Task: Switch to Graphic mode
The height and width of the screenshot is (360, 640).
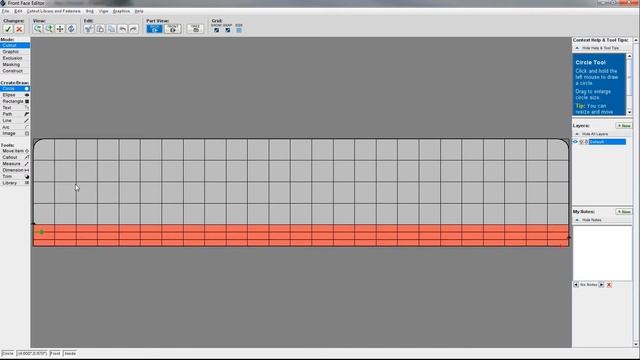Action: [x=15, y=52]
